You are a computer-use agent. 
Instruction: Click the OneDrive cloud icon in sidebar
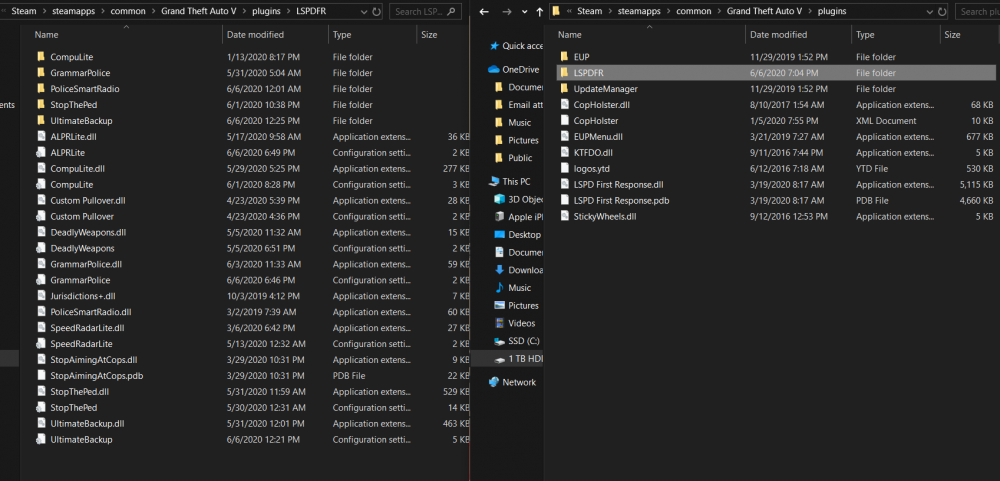(493, 69)
